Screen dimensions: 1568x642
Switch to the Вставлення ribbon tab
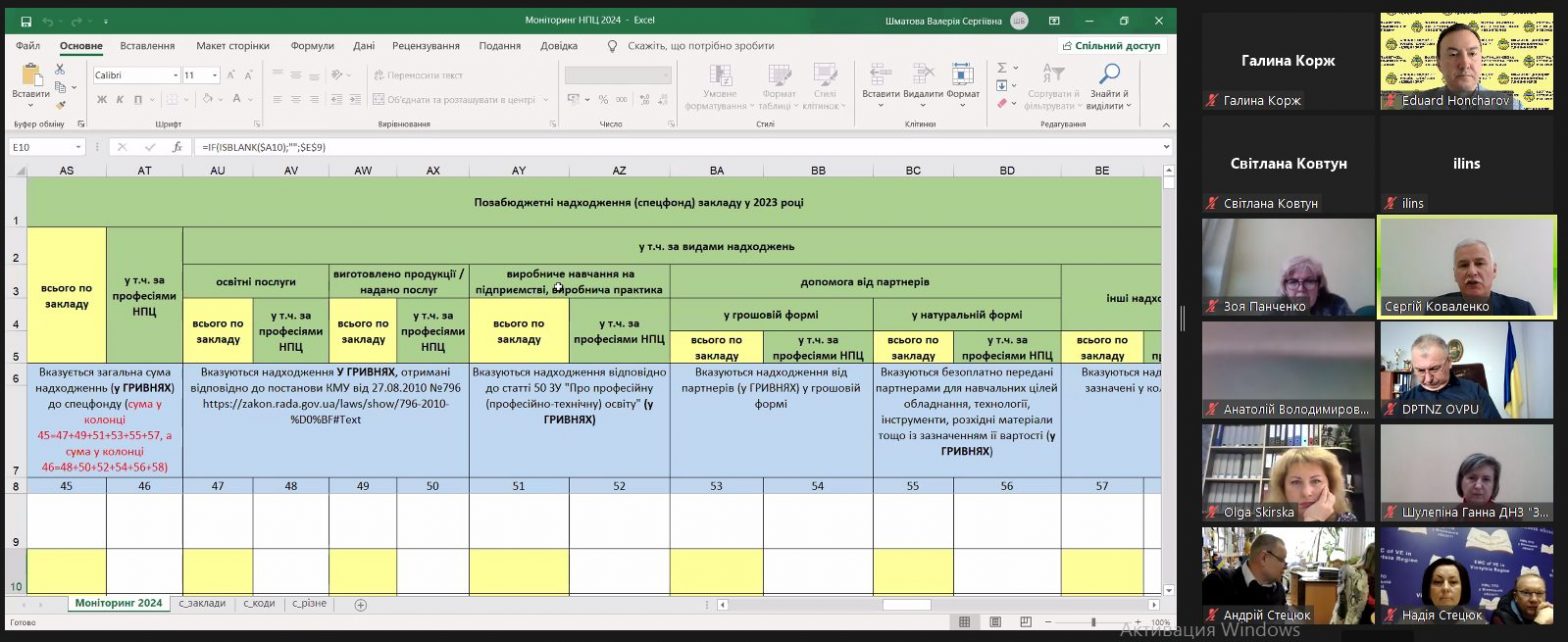pos(147,46)
